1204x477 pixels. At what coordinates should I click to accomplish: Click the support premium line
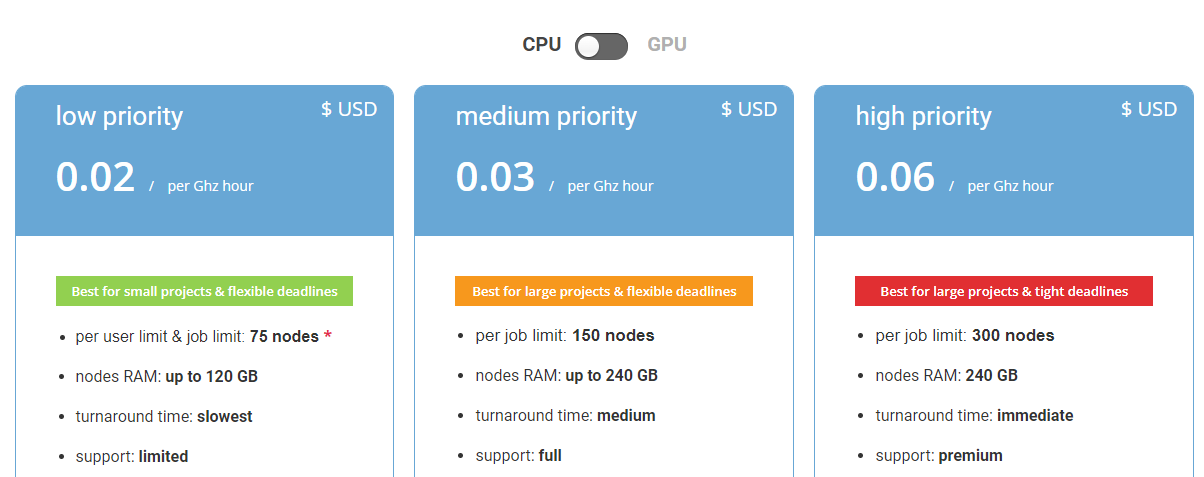click(938, 456)
